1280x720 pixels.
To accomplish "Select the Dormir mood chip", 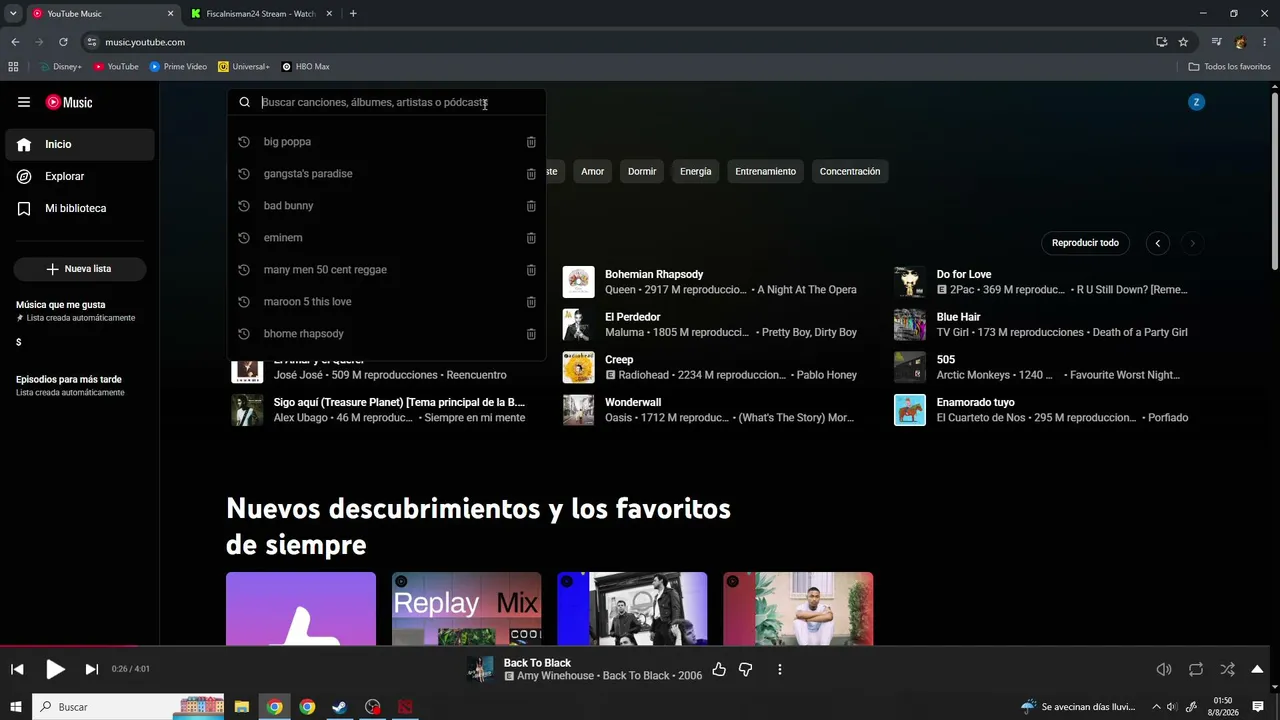I will 642,171.
